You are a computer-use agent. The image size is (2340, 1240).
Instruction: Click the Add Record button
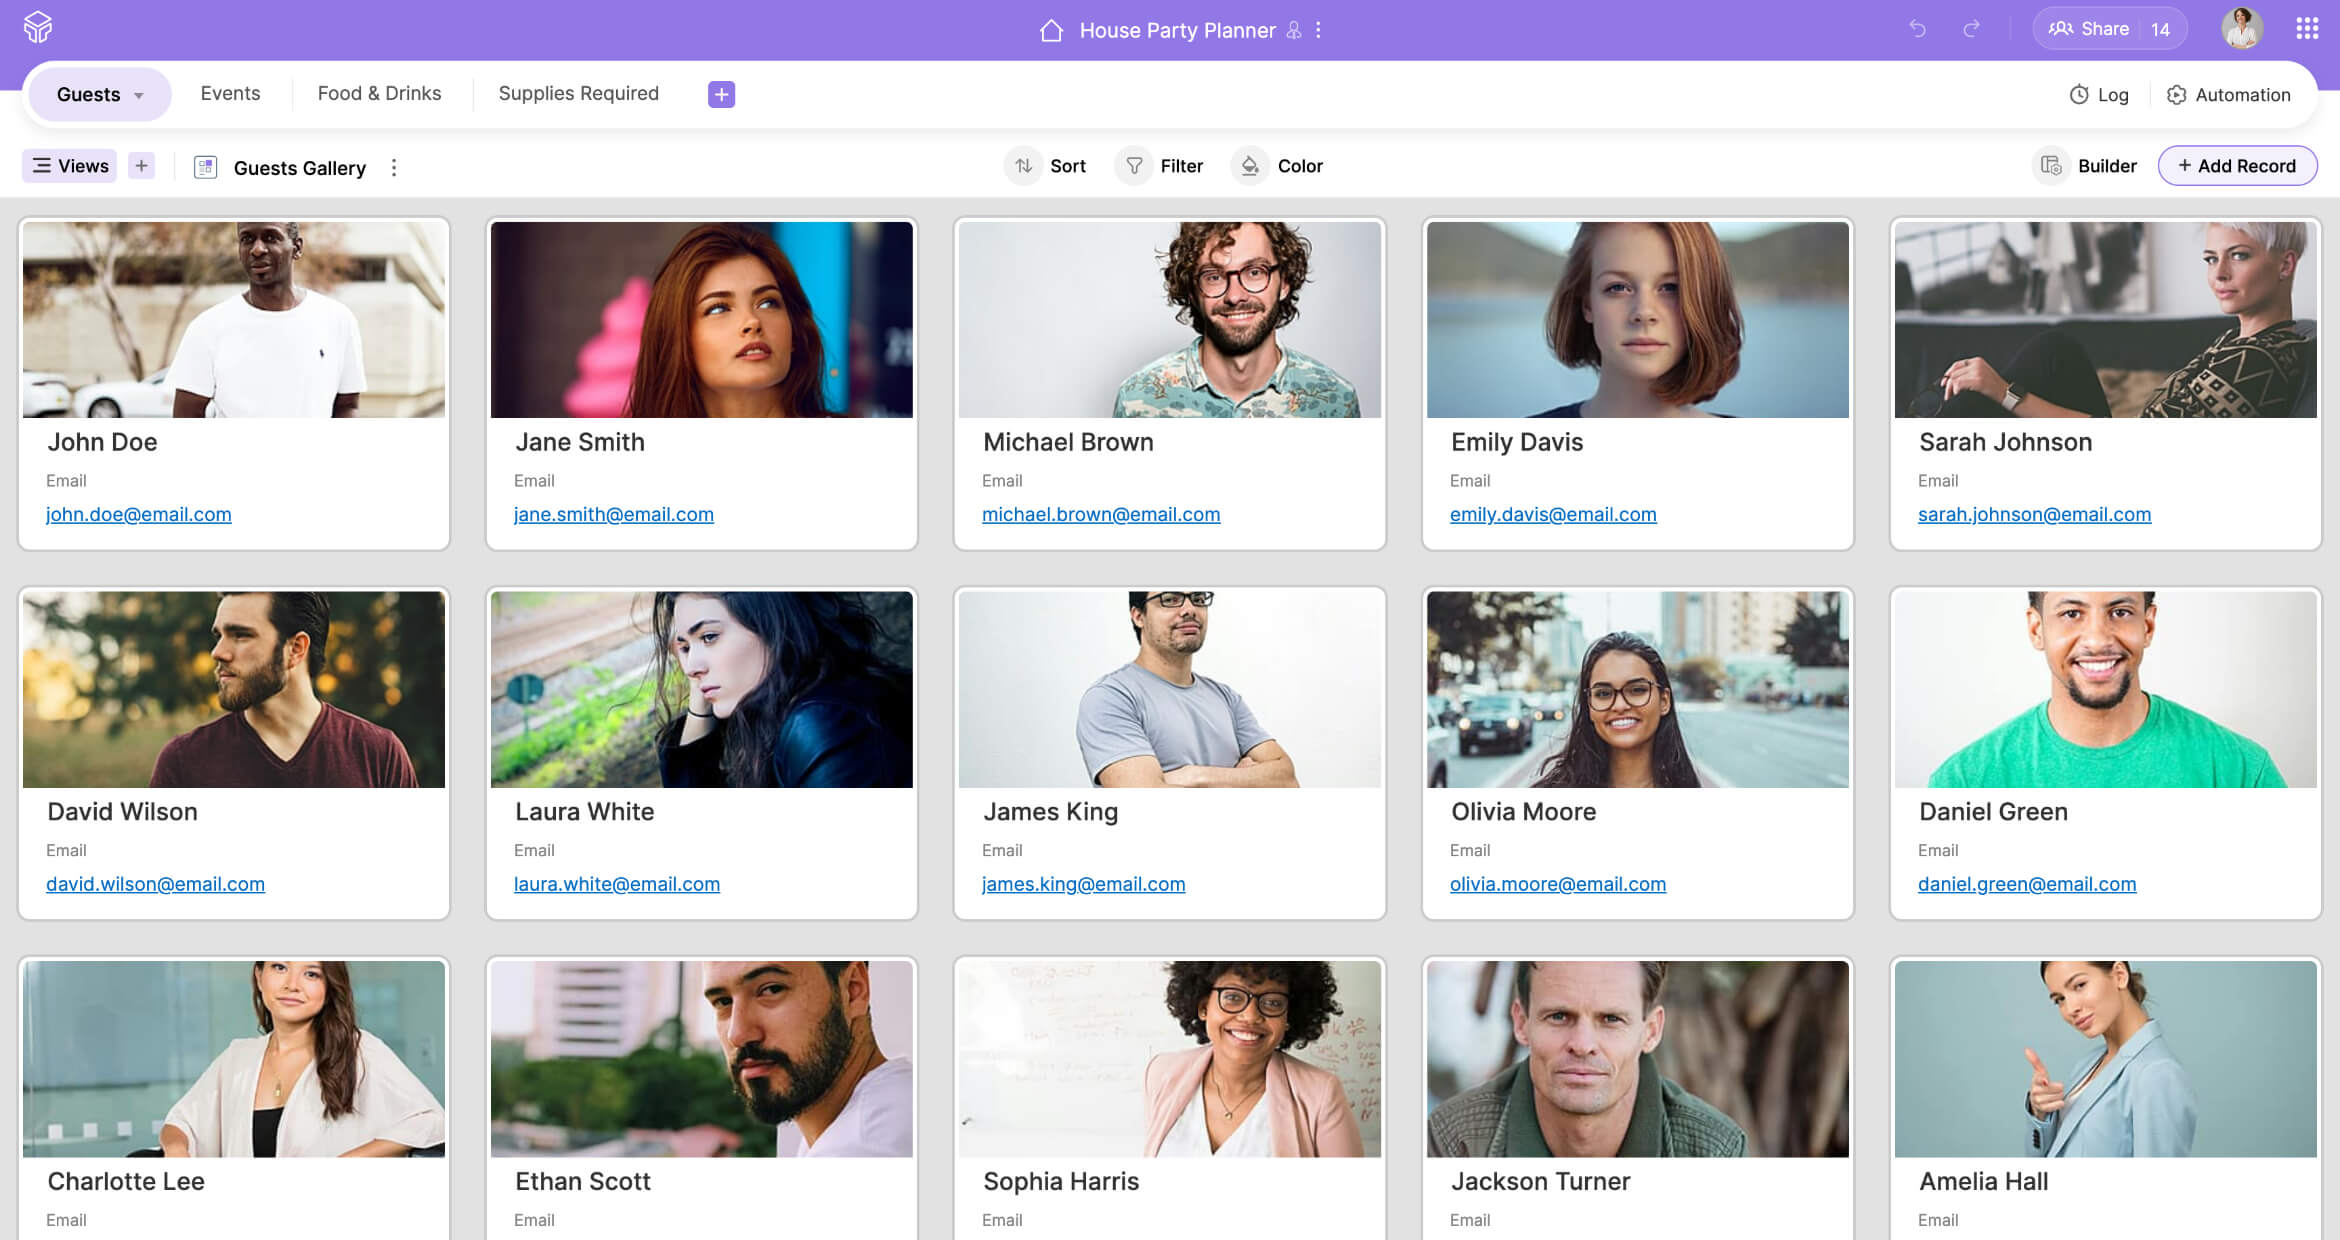click(x=2237, y=166)
